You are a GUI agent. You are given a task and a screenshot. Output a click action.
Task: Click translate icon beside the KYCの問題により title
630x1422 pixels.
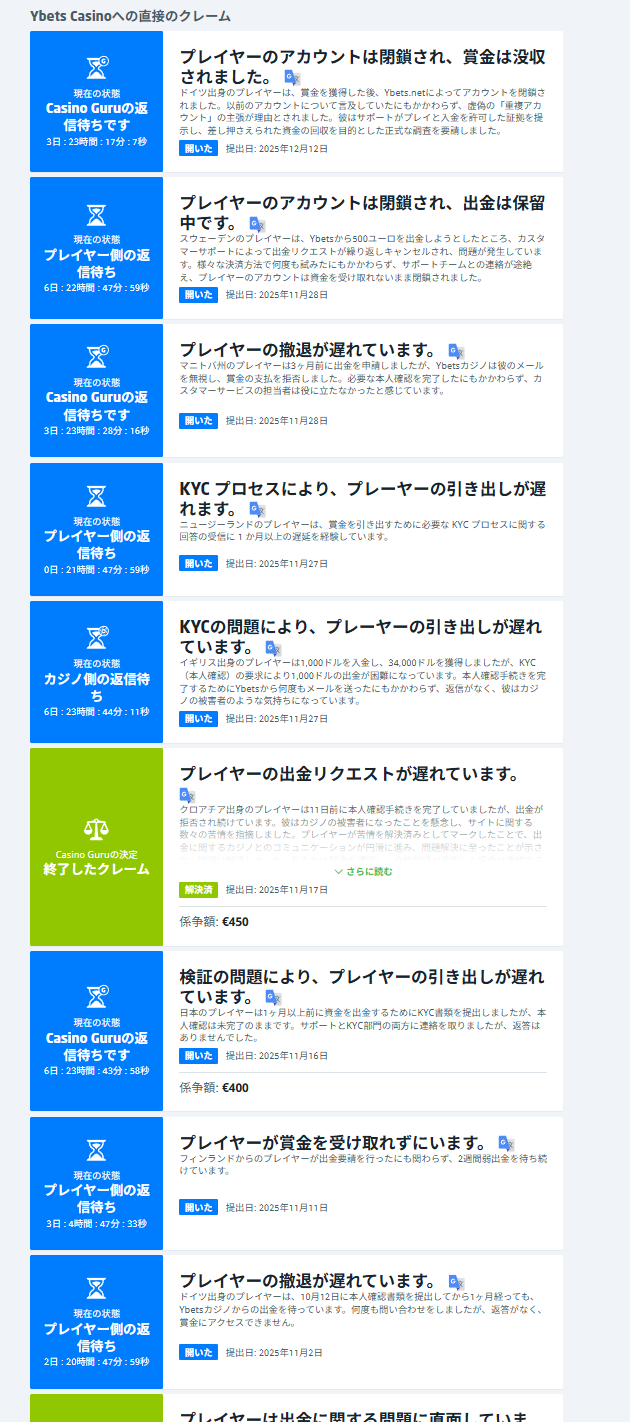[x=273, y=648]
